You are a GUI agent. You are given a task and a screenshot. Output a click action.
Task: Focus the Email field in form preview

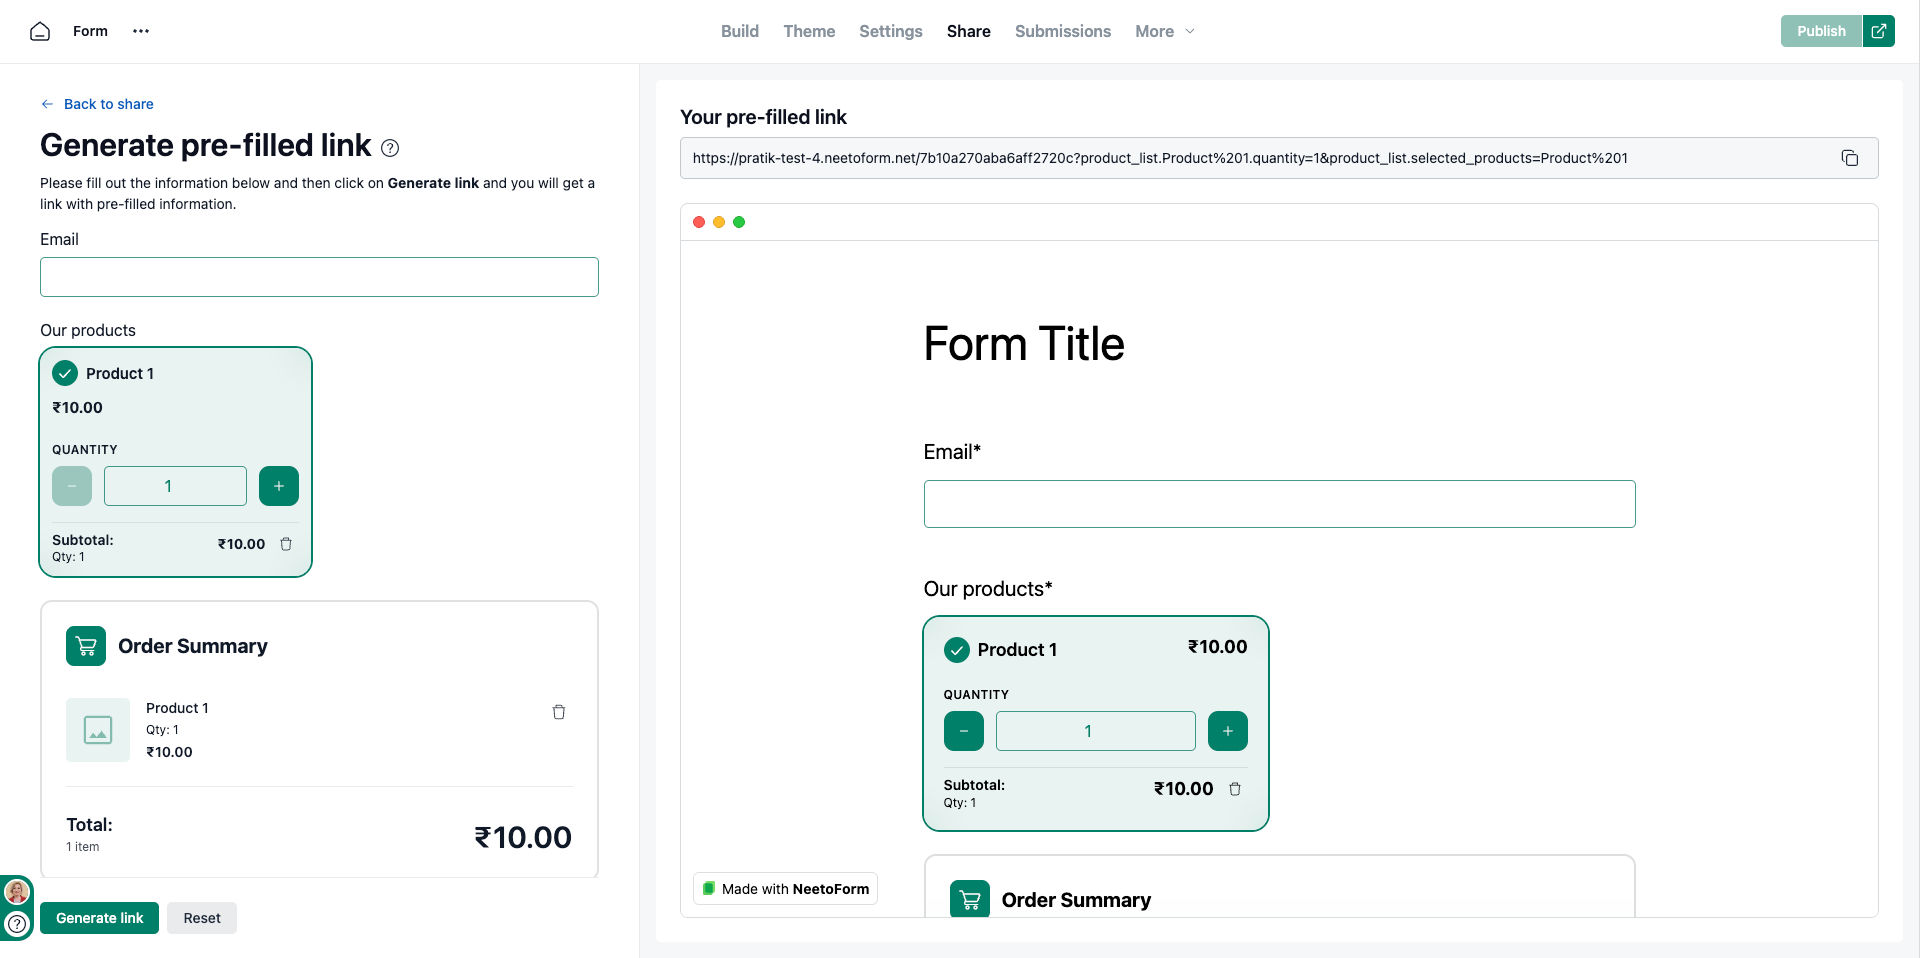[x=1279, y=504]
